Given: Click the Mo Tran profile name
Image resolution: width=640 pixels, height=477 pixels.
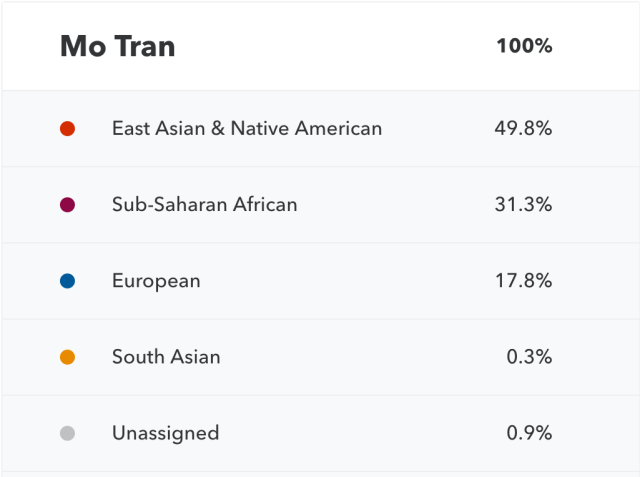Looking at the screenshot, I should click(x=117, y=46).
